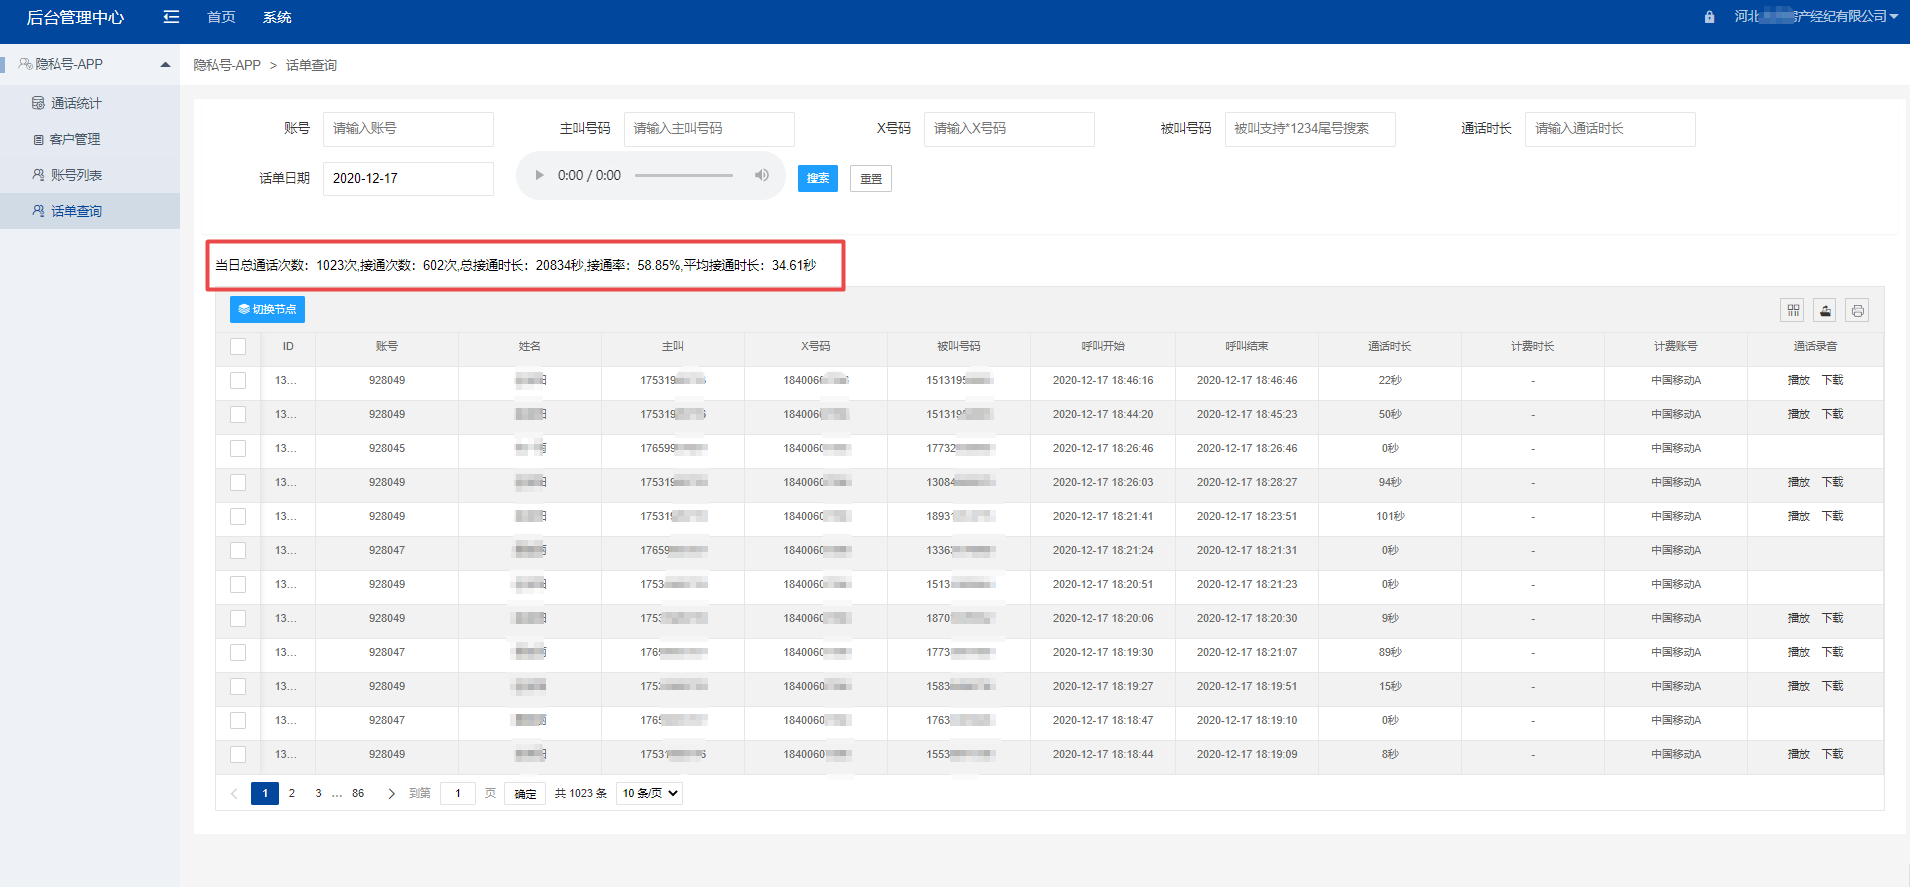Collapse the sidebar with the hamburger icon
Image resolution: width=1910 pixels, height=887 pixels.
click(171, 17)
